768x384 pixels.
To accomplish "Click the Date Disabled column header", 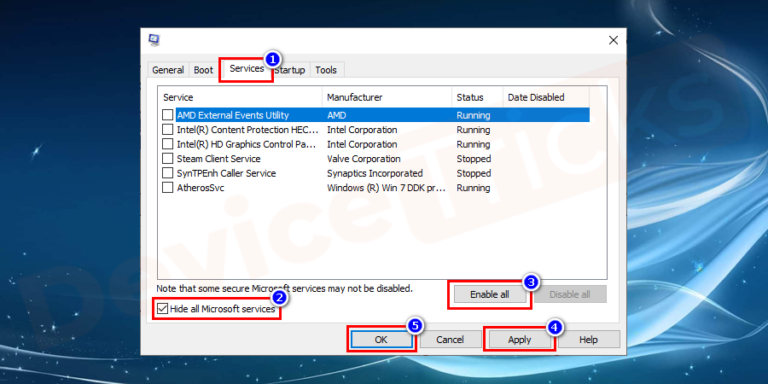I will coord(546,97).
